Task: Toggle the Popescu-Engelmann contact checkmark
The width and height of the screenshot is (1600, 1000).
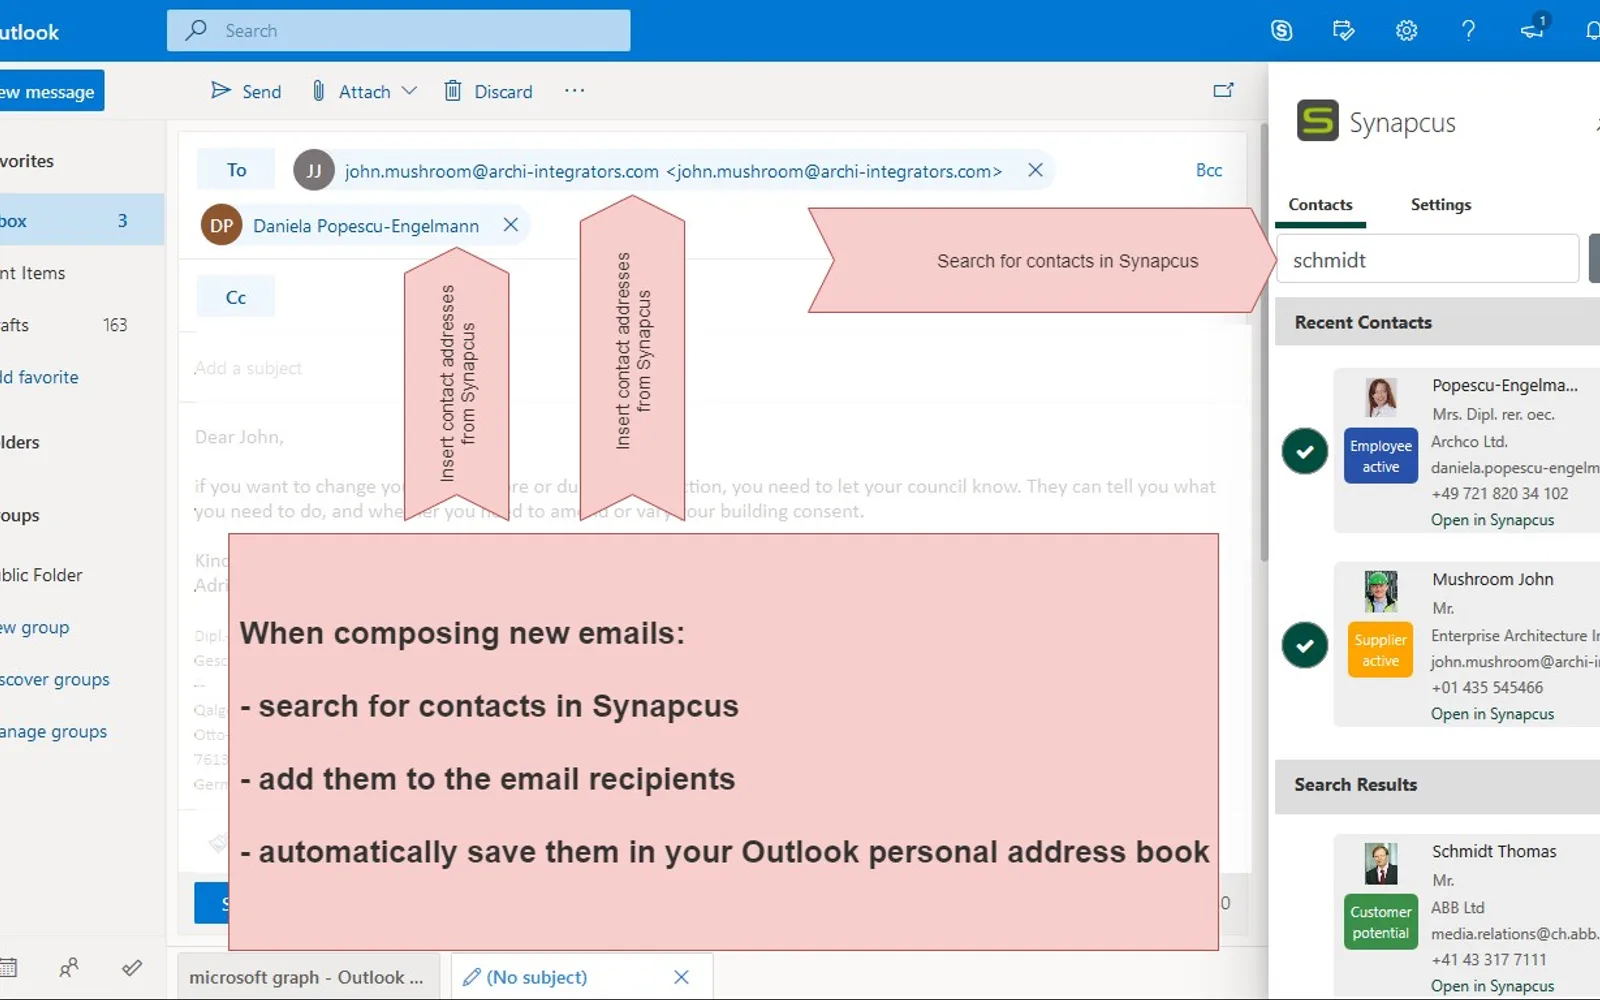Action: click(1305, 451)
